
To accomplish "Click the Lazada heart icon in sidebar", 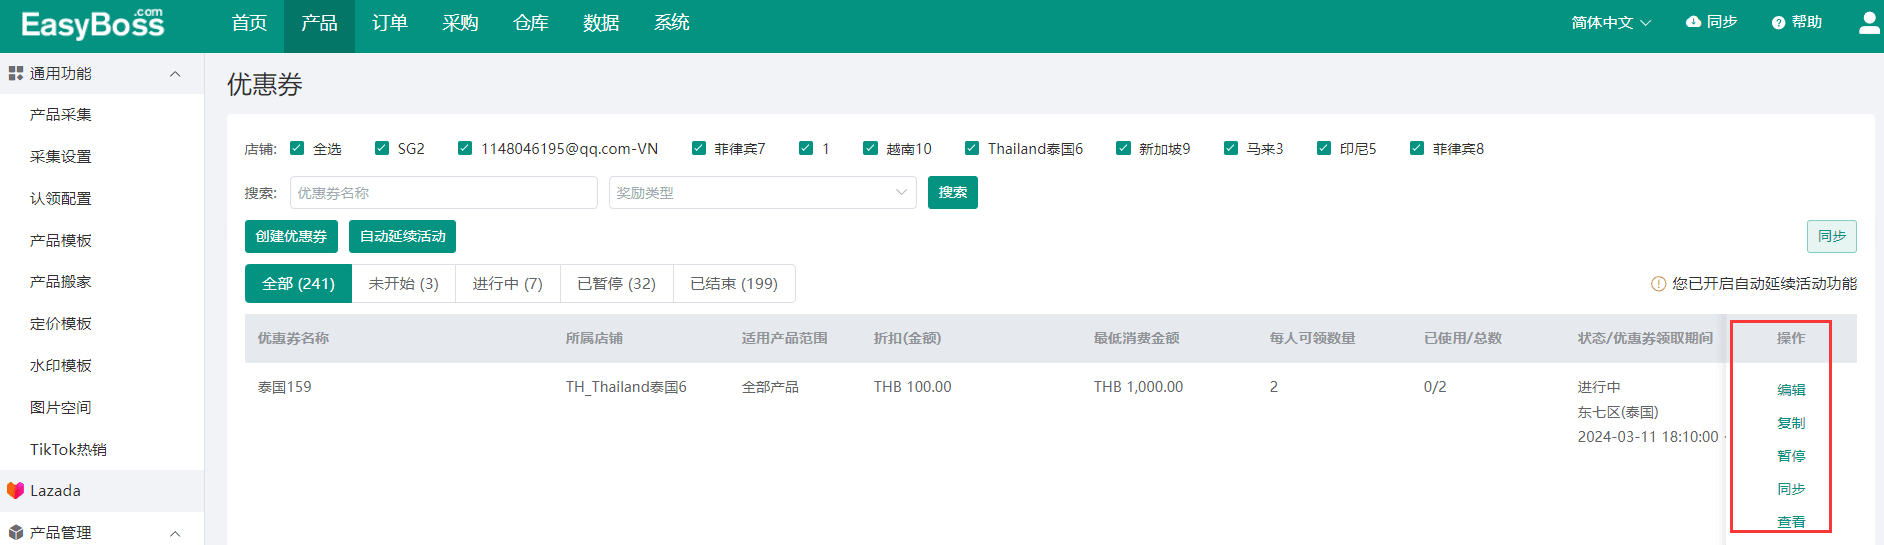I will 15,491.
